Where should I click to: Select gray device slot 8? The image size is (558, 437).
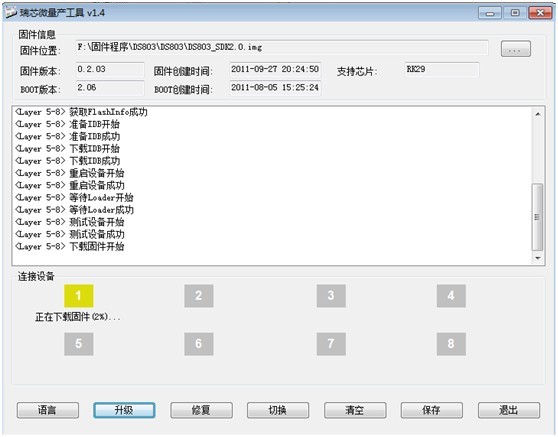click(451, 344)
